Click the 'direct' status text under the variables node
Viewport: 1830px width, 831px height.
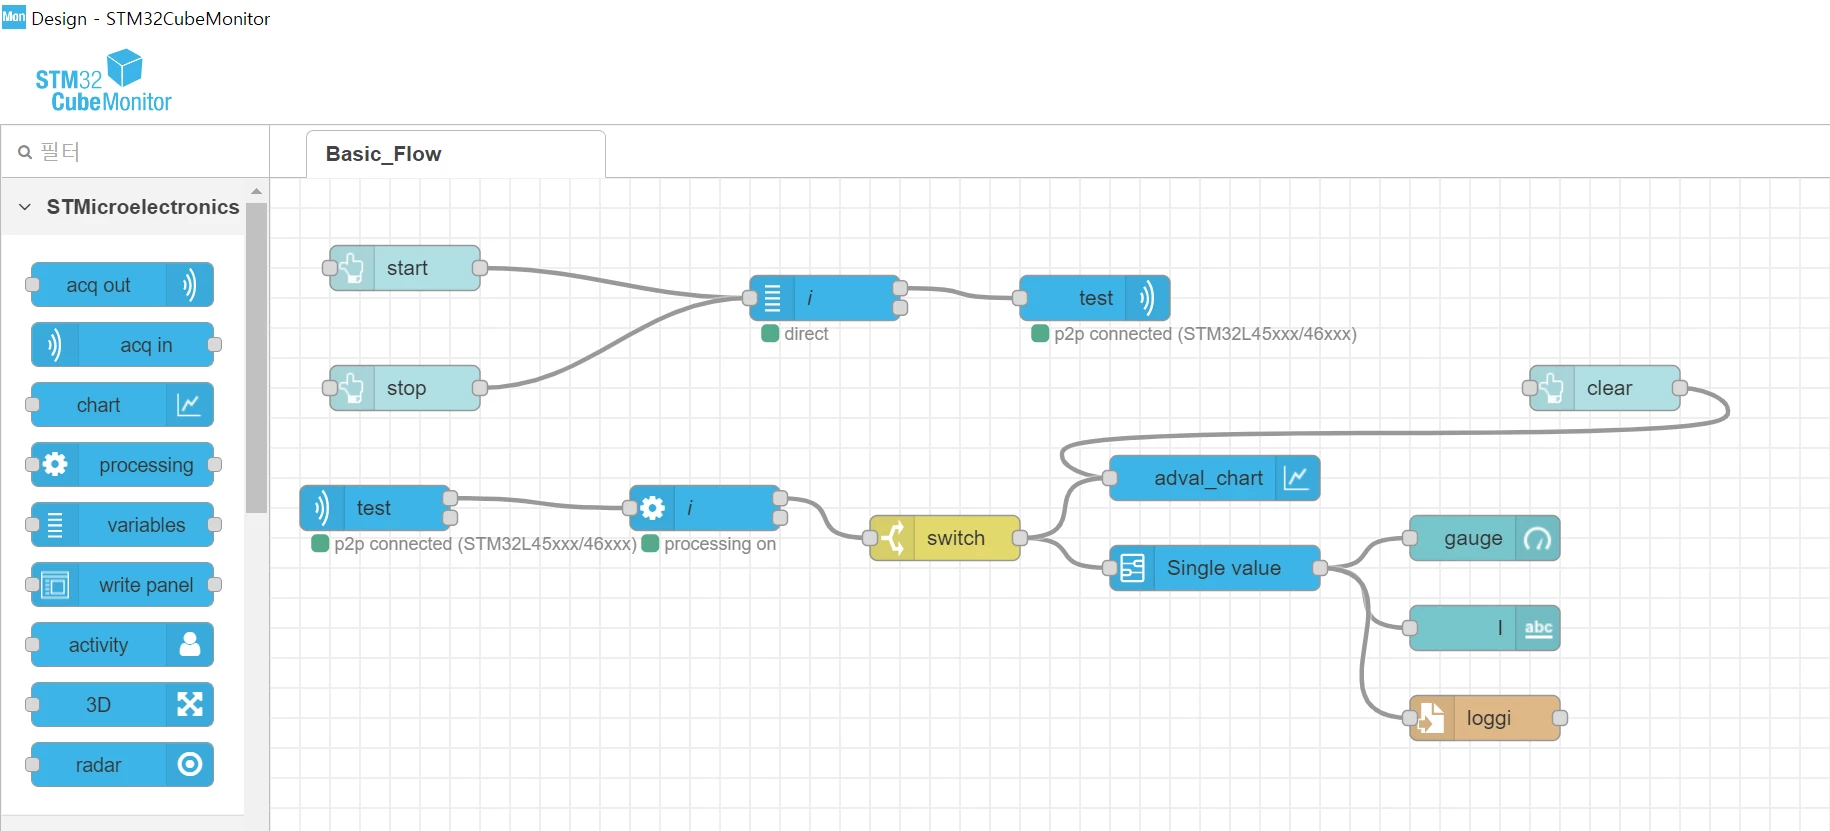pos(806,334)
